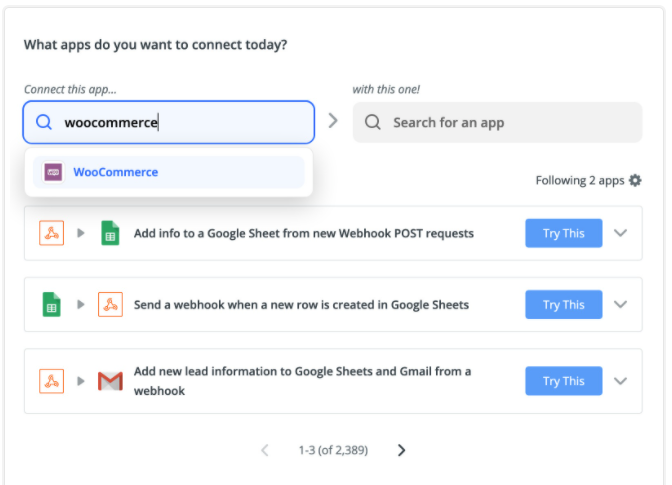
Task: Select the WooCommerce suggestion from dropdown
Action: (168, 172)
